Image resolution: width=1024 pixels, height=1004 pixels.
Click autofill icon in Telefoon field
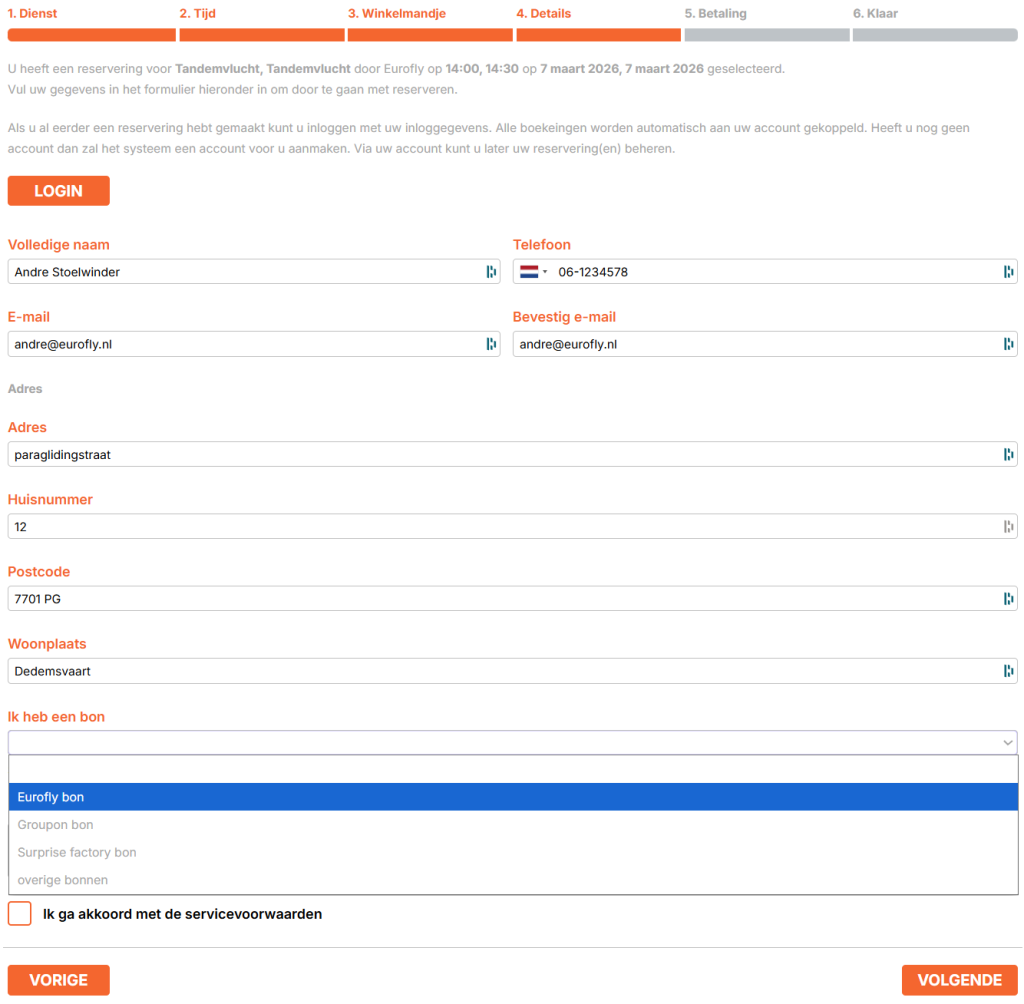[1008, 272]
